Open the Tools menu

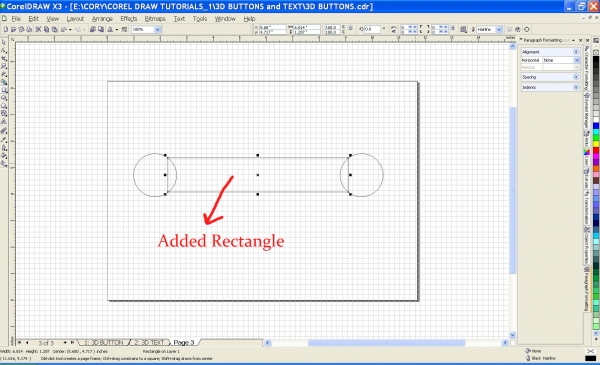(200, 18)
